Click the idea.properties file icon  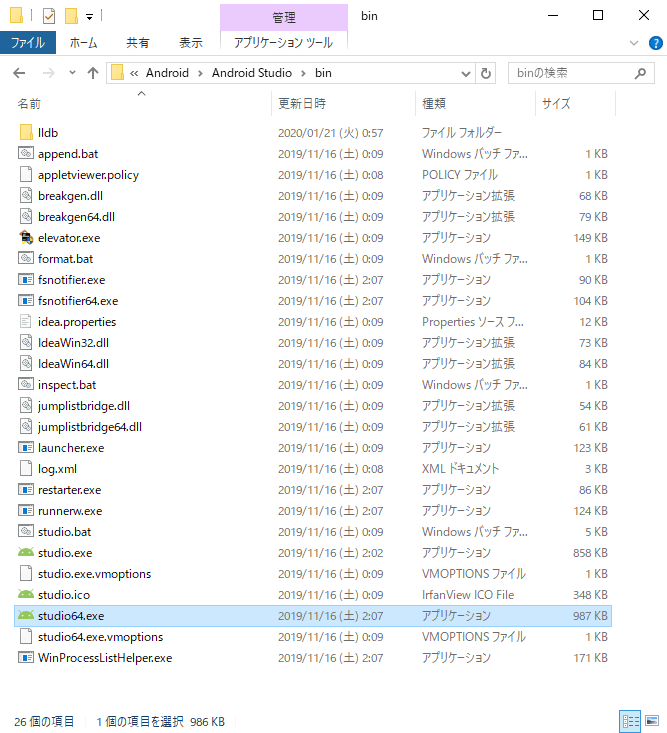click(26, 322)
